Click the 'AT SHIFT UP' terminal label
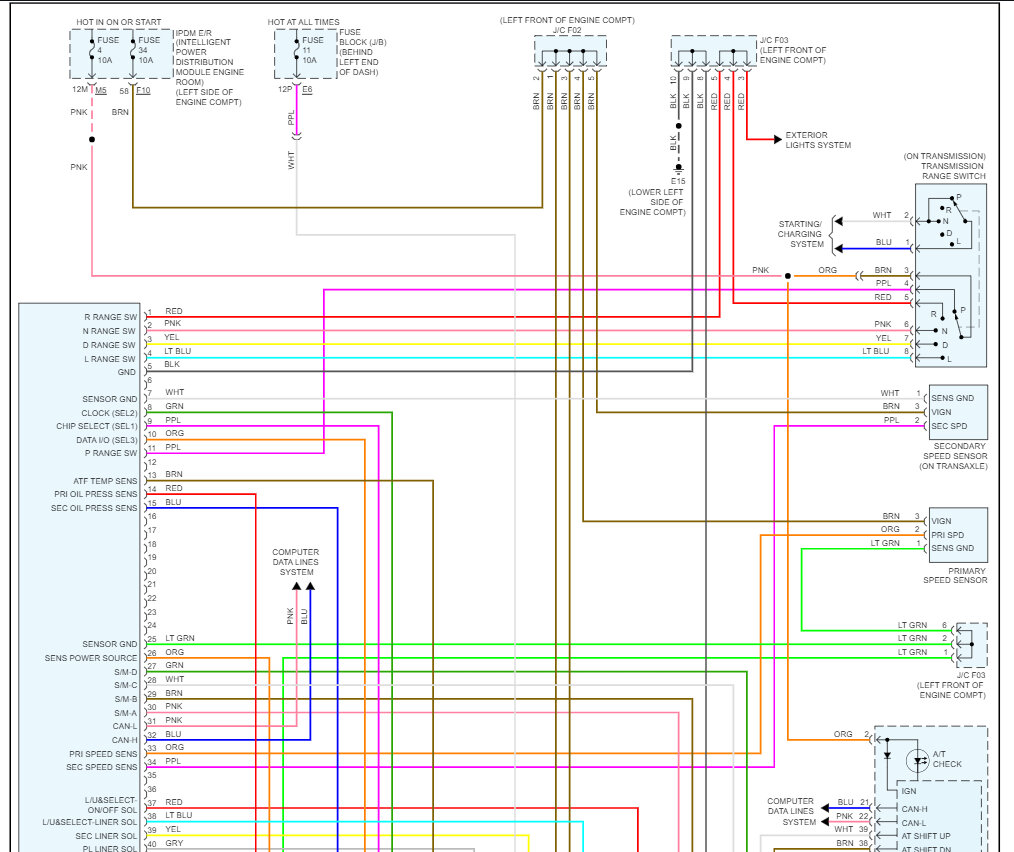This screenshot has width=1014, height=852. [926, 836]
